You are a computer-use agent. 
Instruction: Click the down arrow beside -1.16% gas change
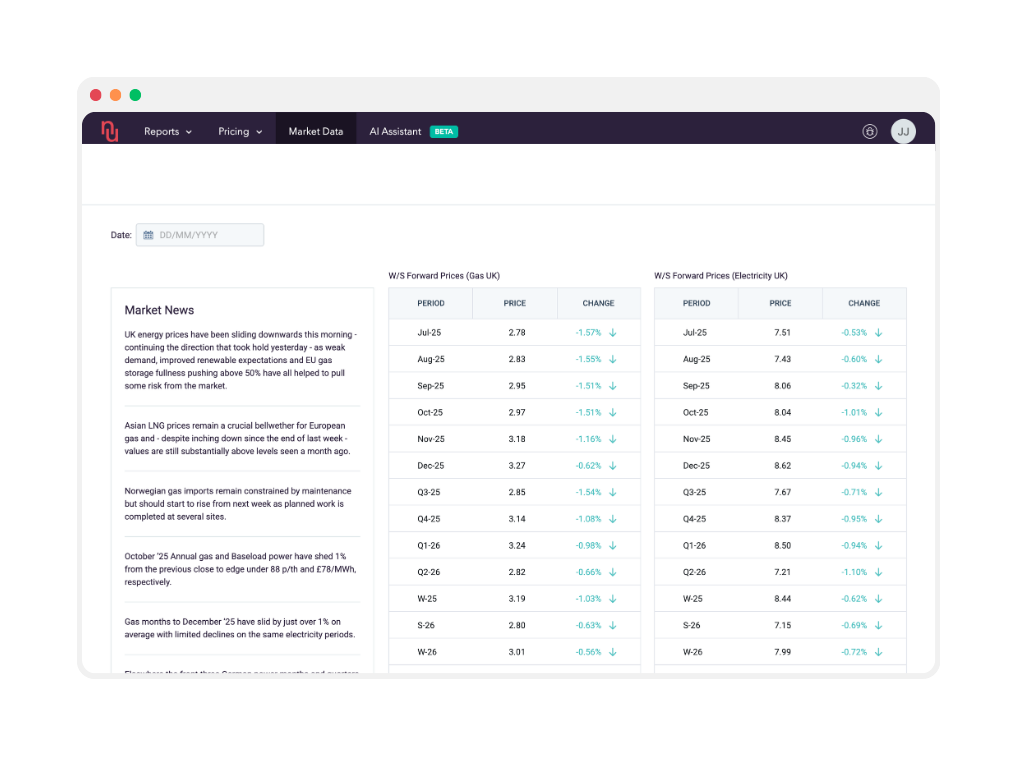(x=613, y=440)
